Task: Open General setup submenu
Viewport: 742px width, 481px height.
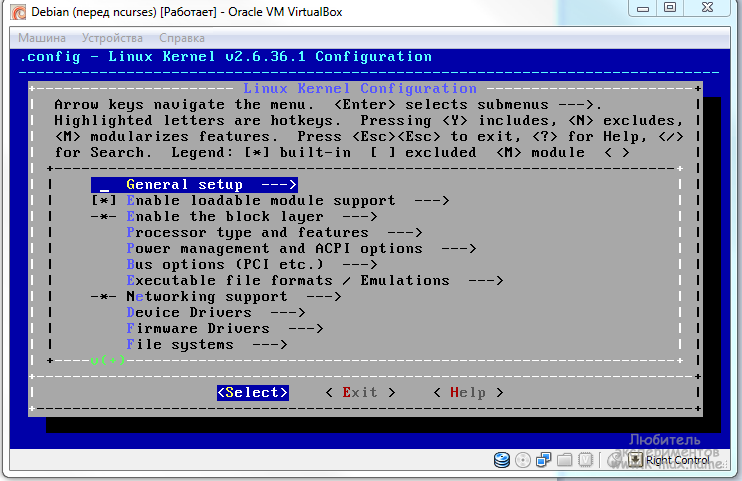Action: 194,185
